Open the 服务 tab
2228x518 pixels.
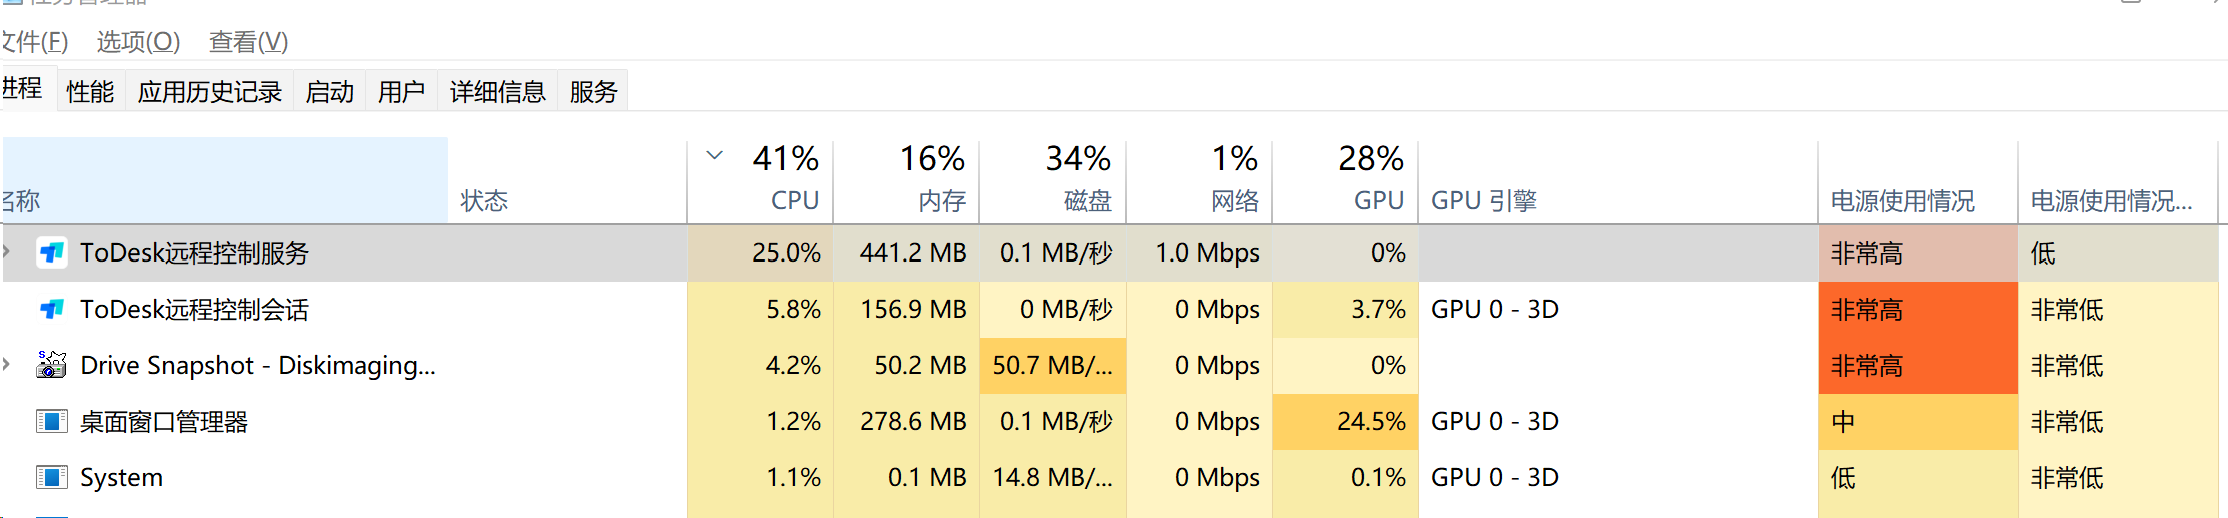click(593, 92)
